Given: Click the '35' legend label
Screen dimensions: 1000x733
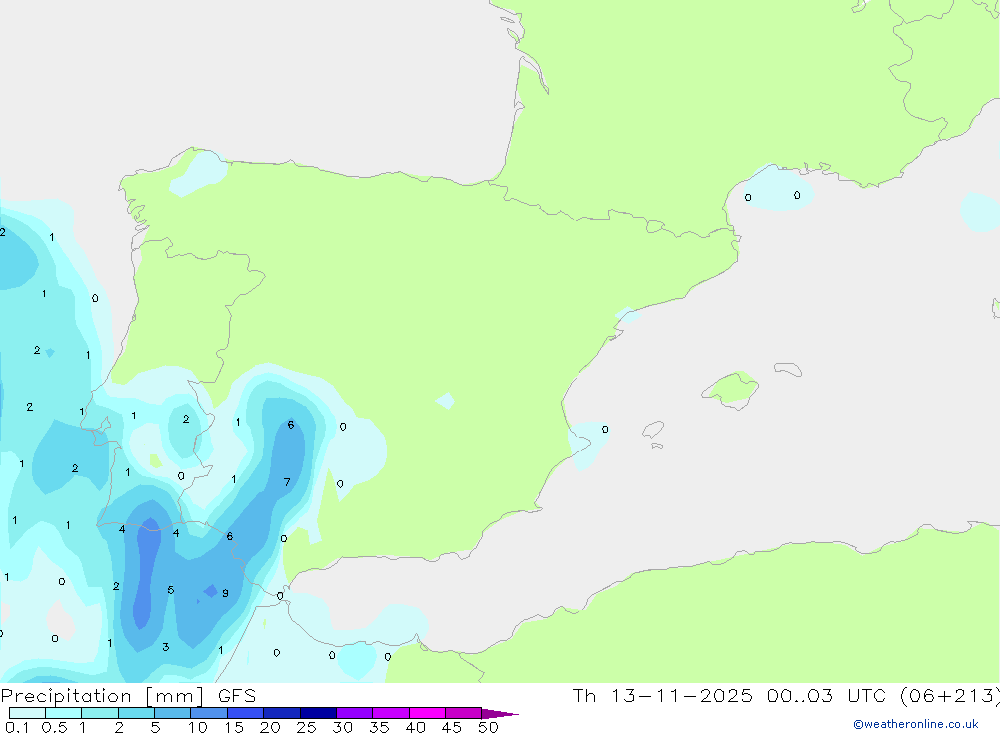Looking at the screenshot, I should tap(379, 727).
